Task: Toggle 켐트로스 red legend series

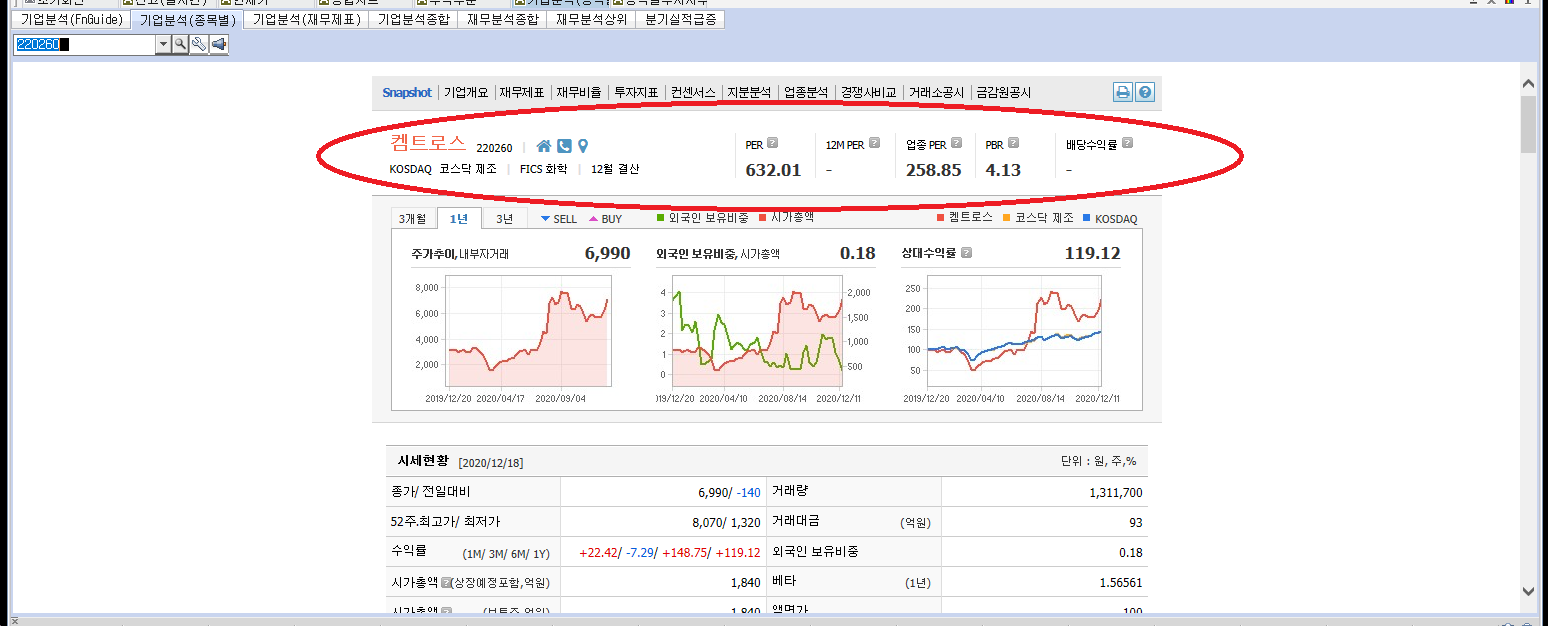Action: coord(964,218)
